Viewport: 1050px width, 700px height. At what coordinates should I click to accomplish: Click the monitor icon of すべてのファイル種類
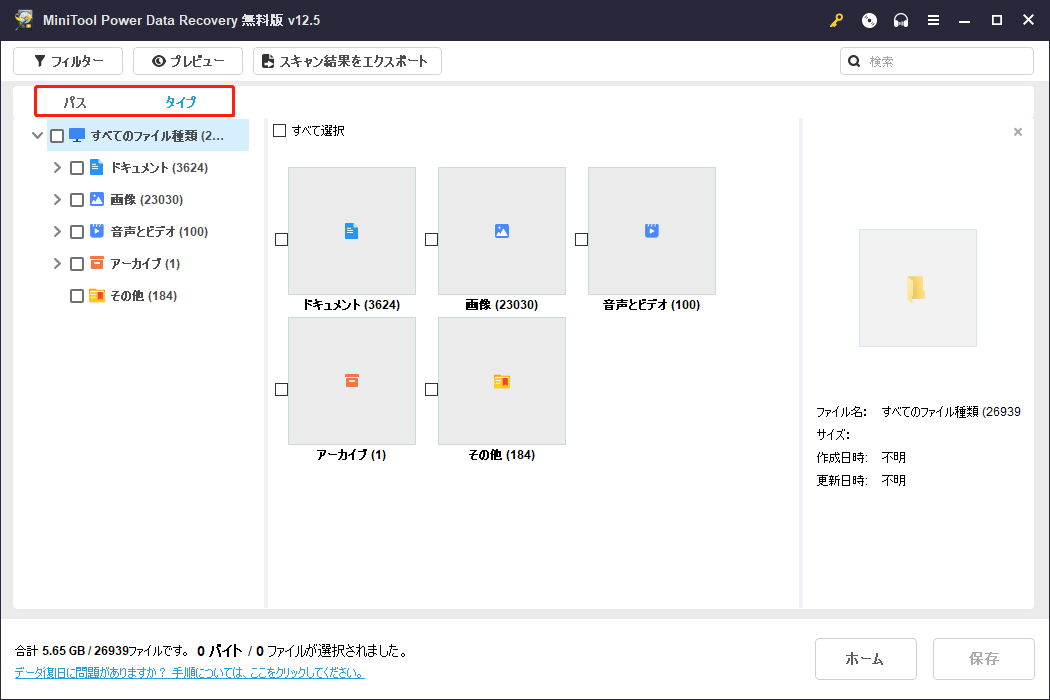[x=77, y=136]
